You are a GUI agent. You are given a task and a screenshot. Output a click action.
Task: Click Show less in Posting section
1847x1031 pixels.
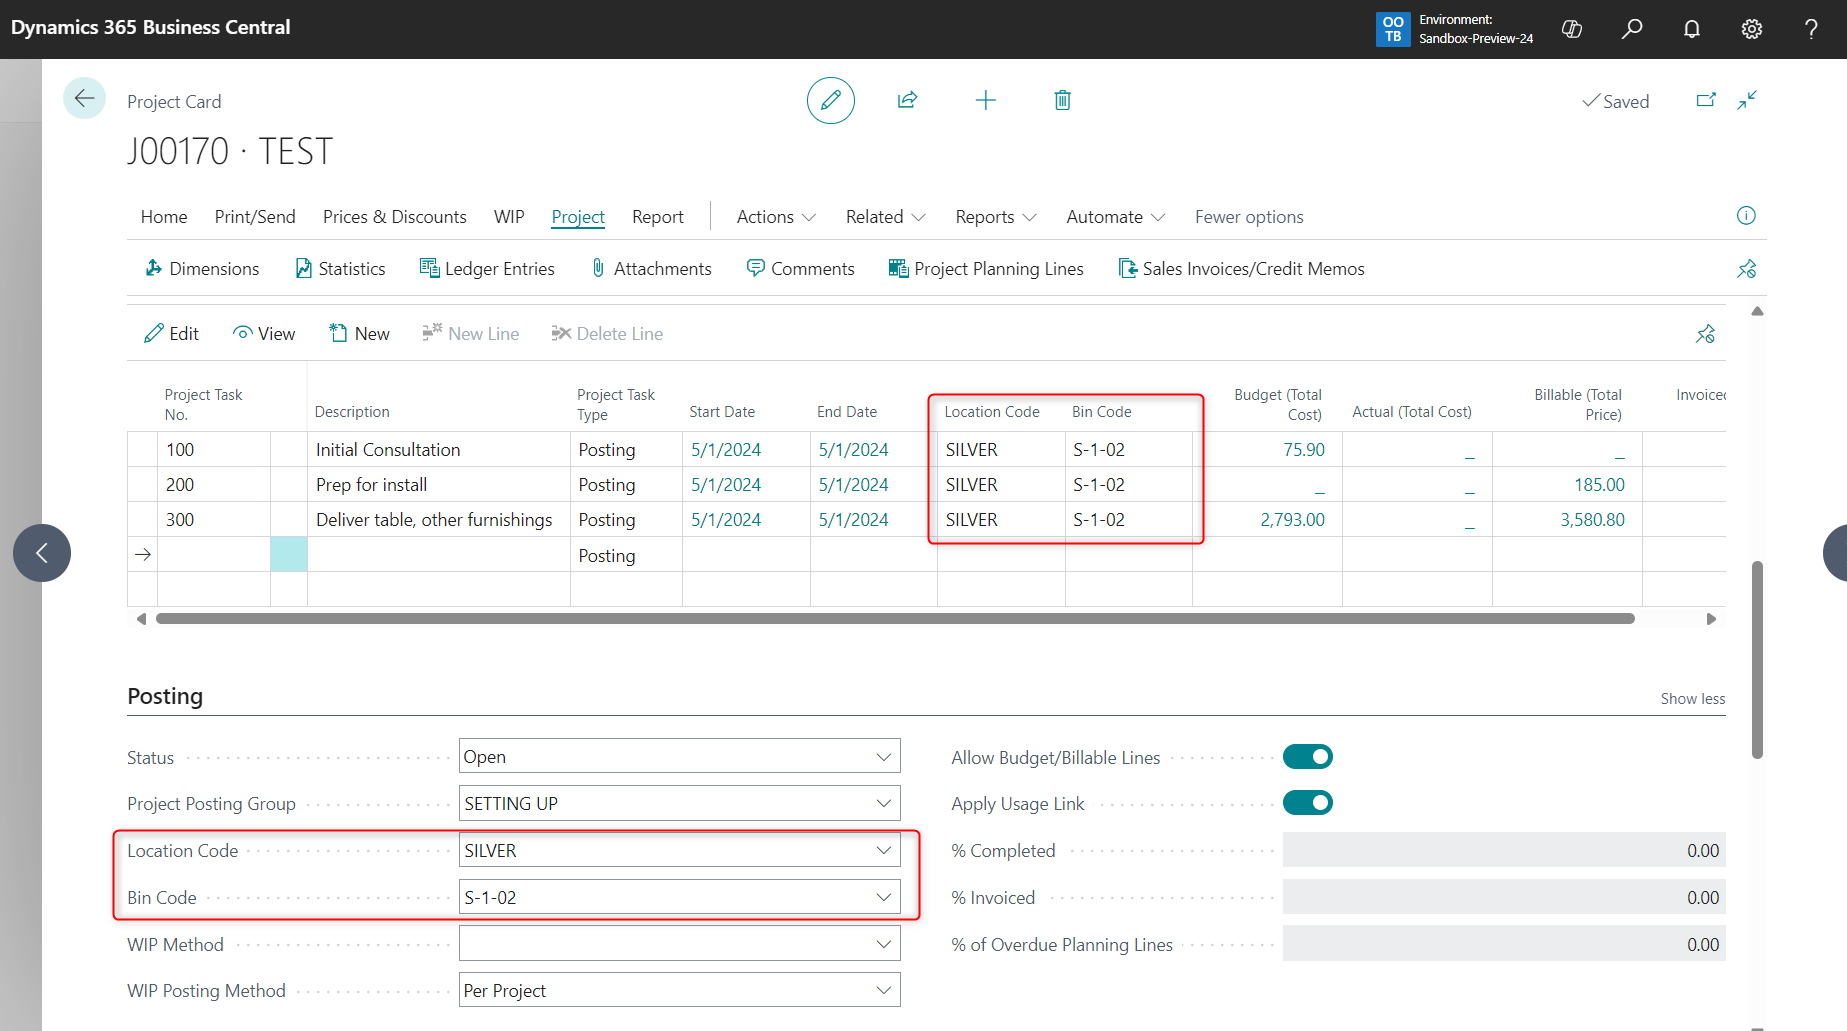click(x=1693, y=699)
